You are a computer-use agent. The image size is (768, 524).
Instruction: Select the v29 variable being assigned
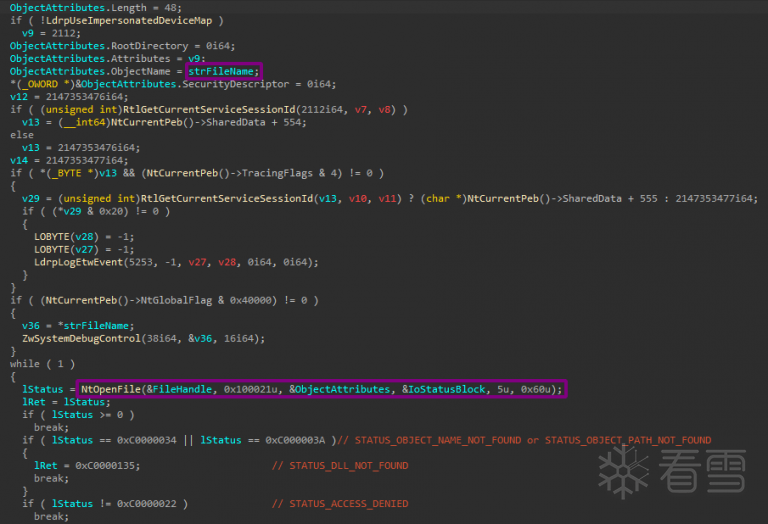click(x=31, y=199)
